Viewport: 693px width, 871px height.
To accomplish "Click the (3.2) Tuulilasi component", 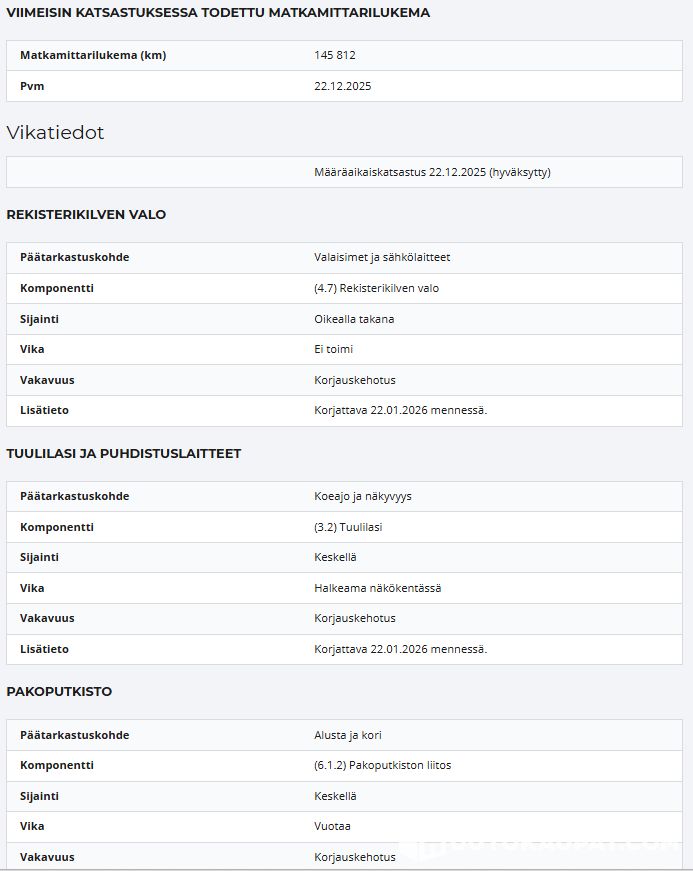I will [348, 527].
